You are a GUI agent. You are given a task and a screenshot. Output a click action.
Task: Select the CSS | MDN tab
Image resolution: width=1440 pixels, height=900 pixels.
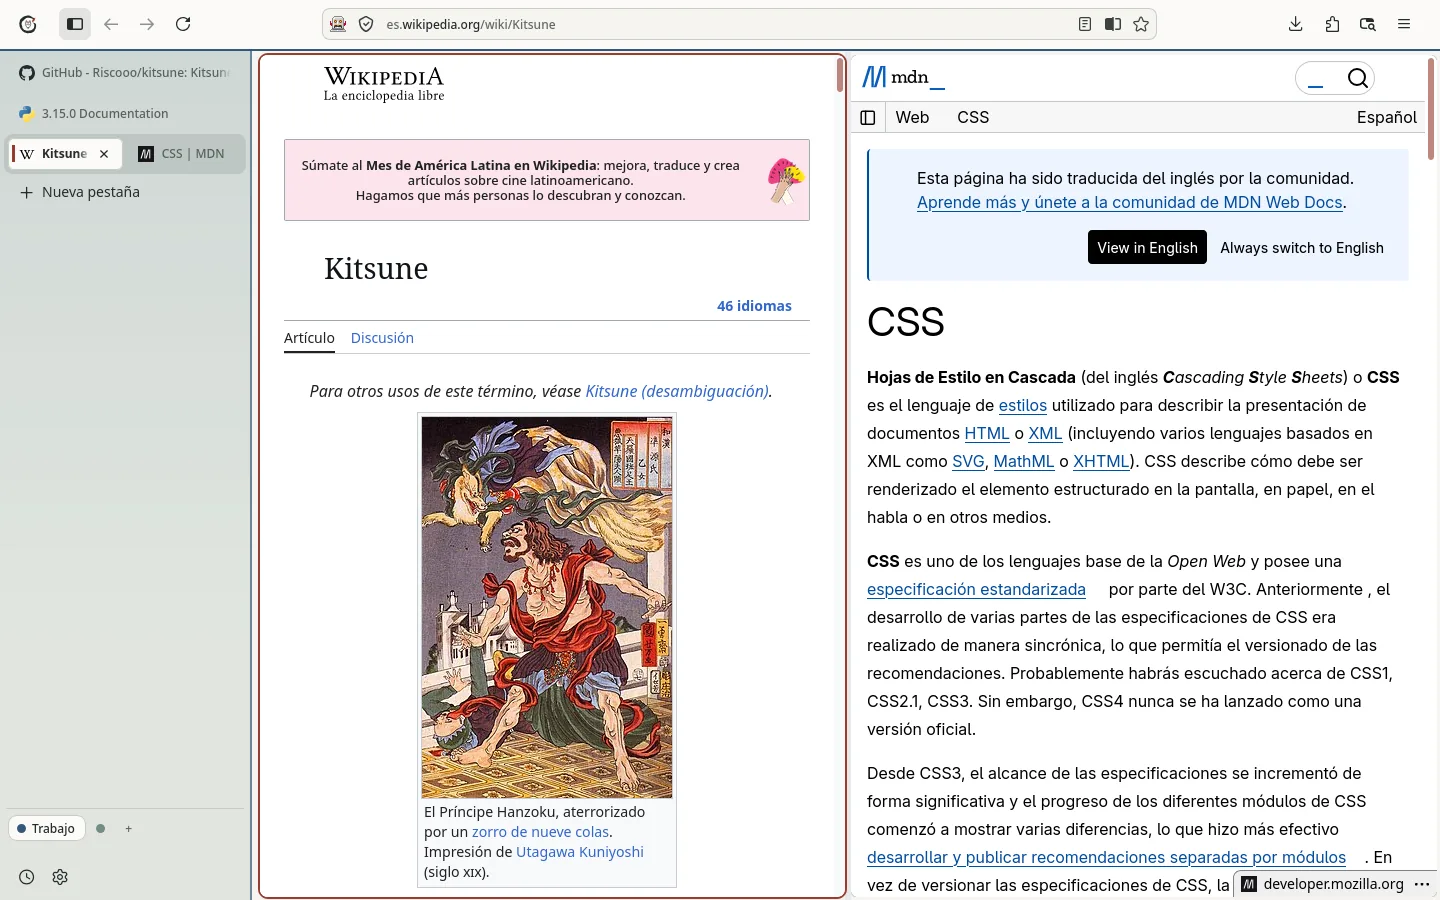[183, 154]
